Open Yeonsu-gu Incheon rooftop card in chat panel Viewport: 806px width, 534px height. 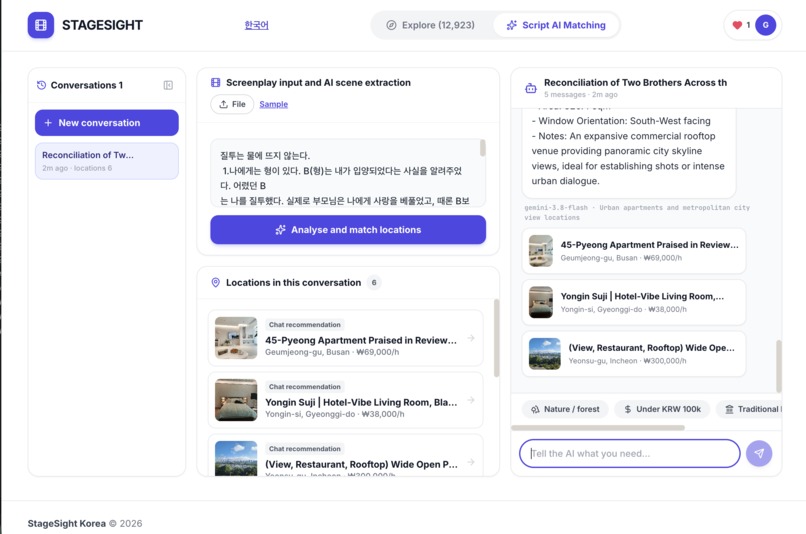634,354
